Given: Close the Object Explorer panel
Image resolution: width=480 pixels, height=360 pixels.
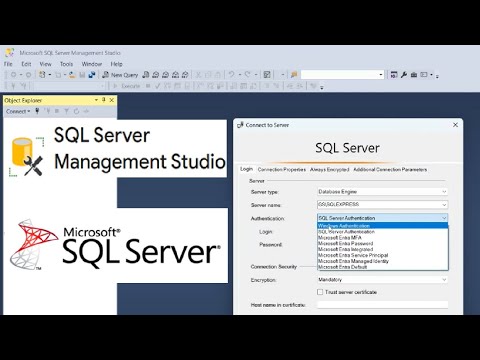Looking at the screenshot, I should [112, 100].
